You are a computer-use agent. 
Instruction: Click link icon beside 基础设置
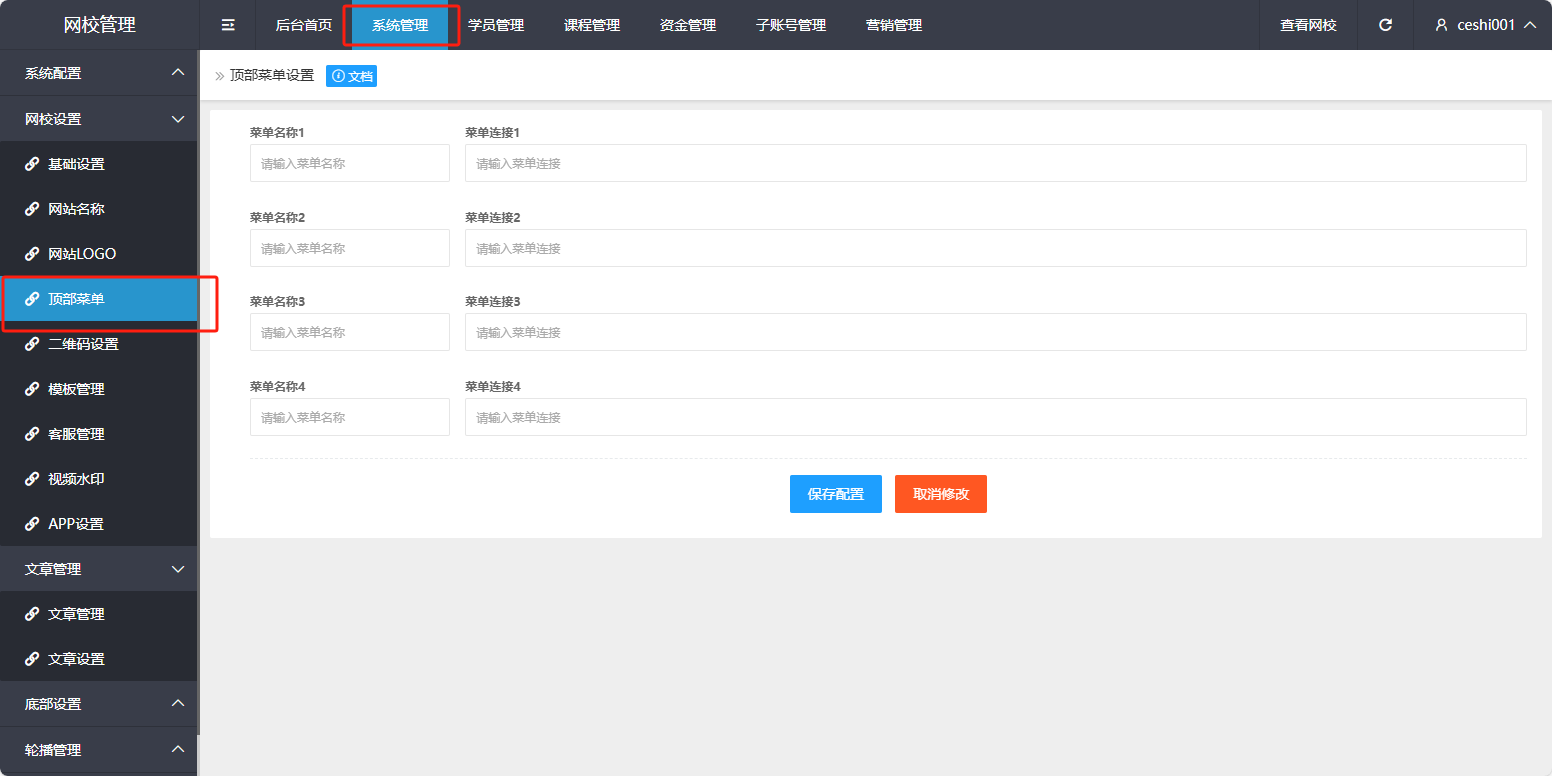32,164
